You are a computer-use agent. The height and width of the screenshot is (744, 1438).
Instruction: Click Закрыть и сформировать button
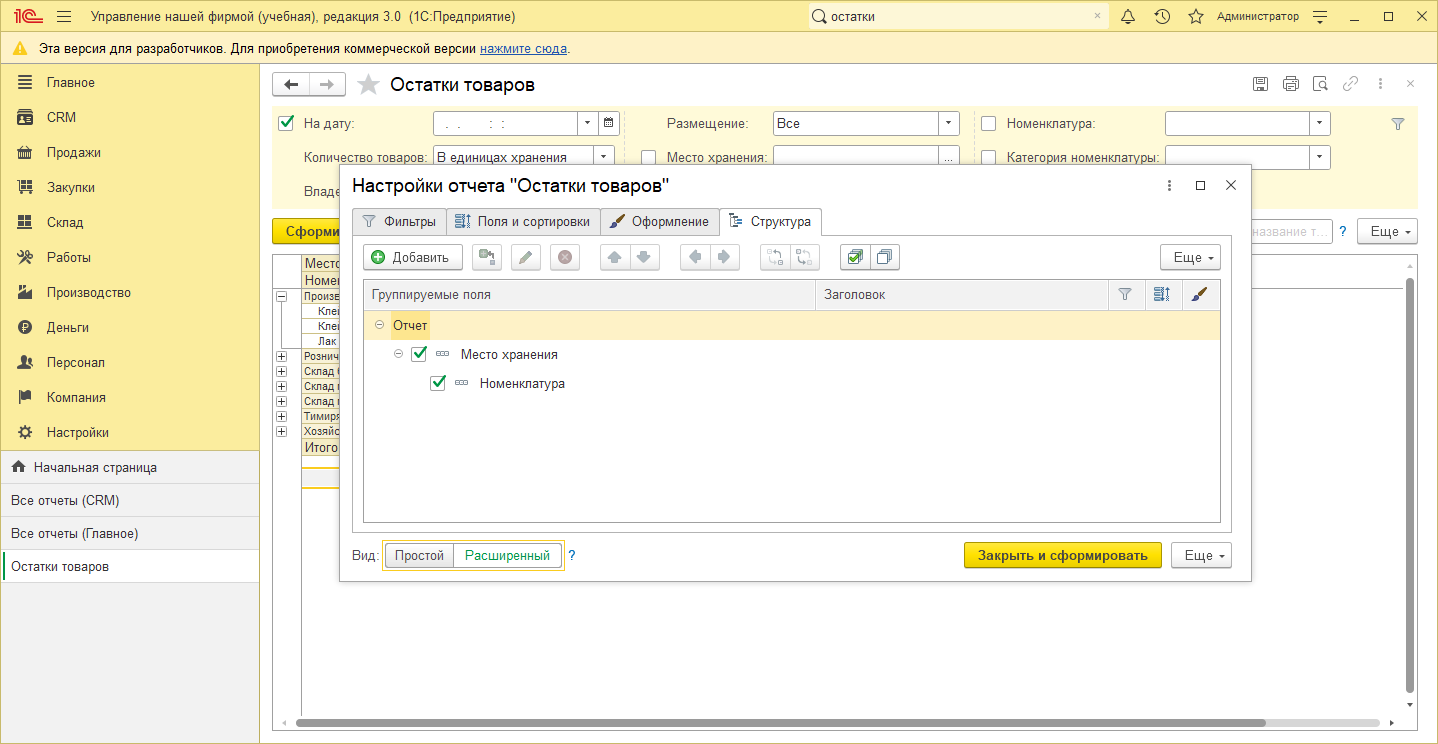(1063, 555)
